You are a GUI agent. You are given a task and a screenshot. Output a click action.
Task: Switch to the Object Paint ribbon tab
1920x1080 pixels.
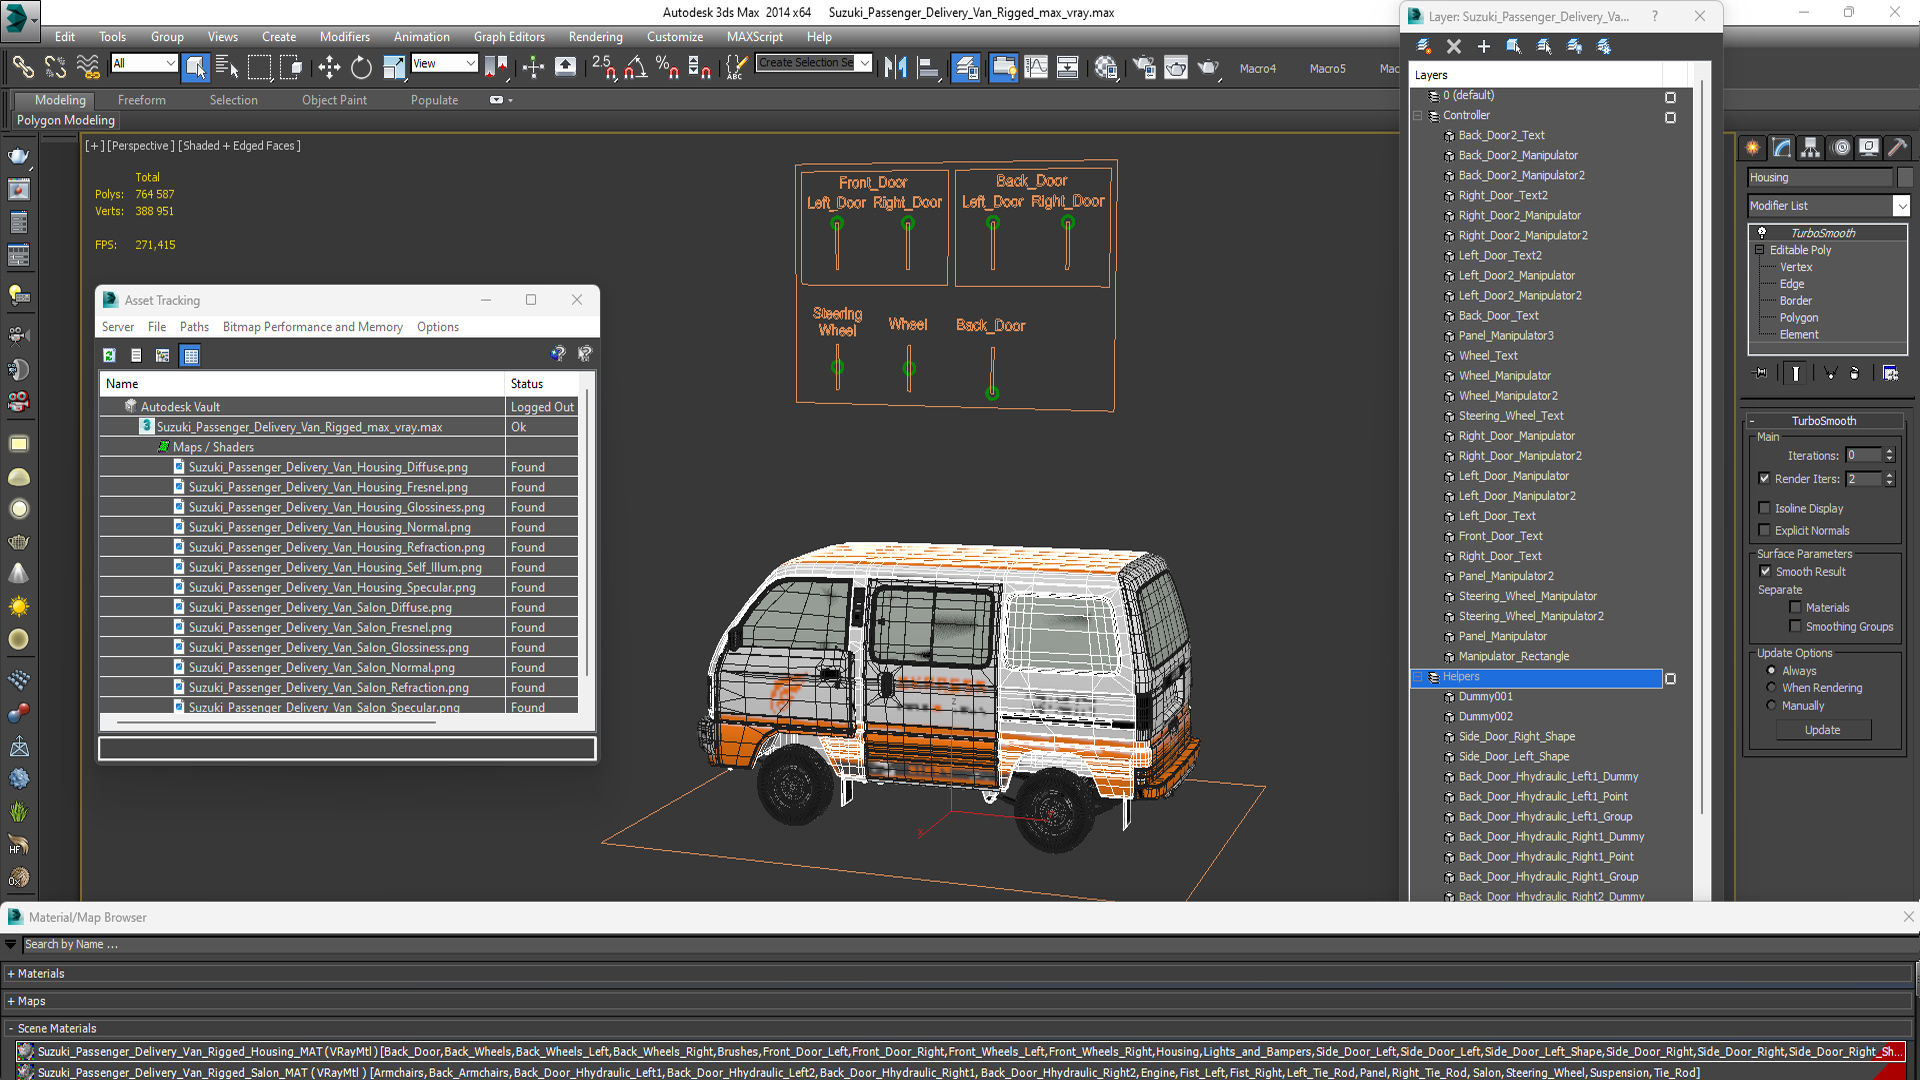(334, 100)
